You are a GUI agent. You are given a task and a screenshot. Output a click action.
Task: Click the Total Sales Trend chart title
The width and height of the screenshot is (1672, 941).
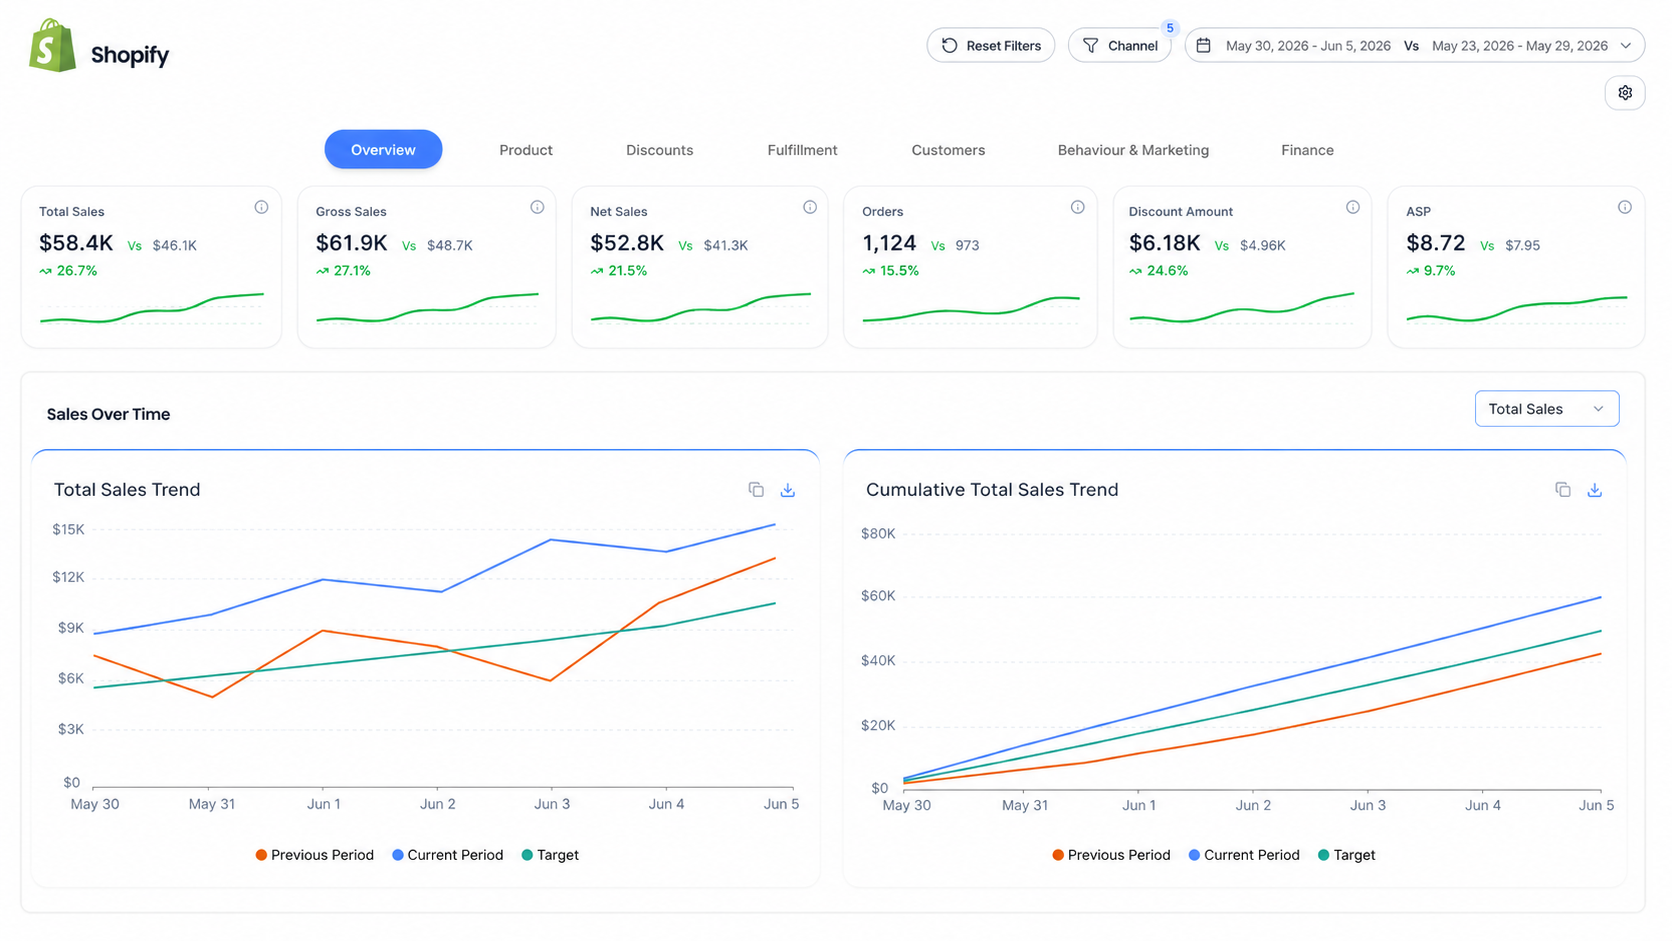click(x=127, y=490)
